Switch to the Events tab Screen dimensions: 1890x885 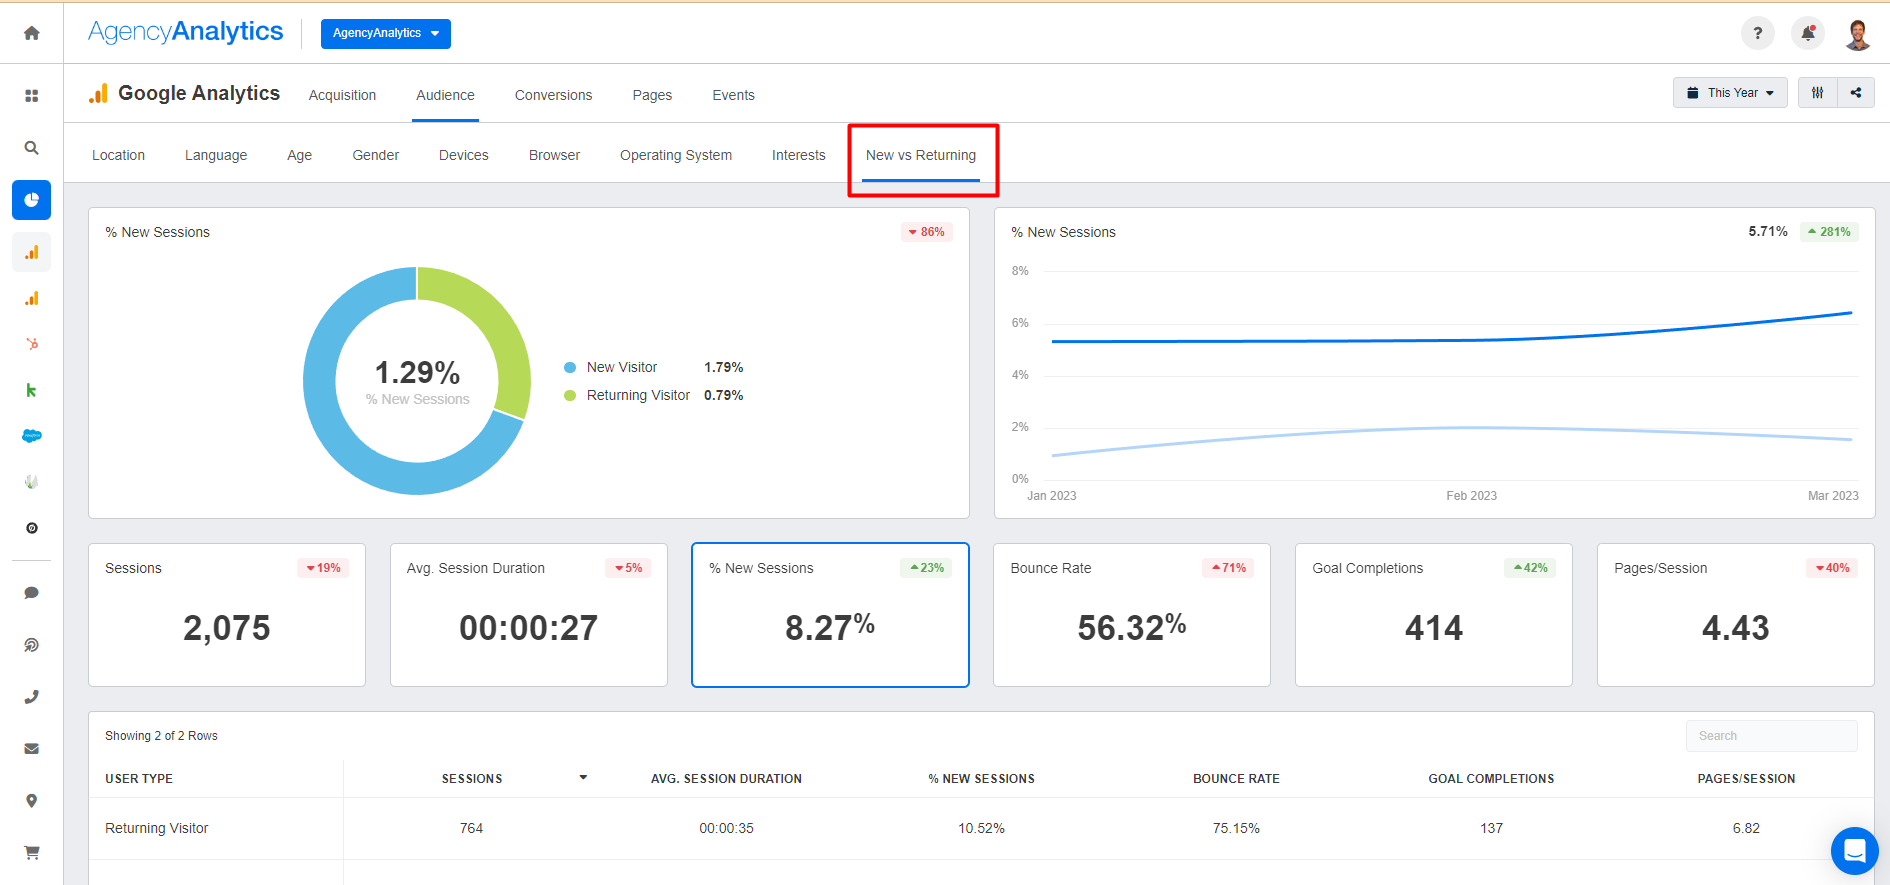(x=733, y=95)
